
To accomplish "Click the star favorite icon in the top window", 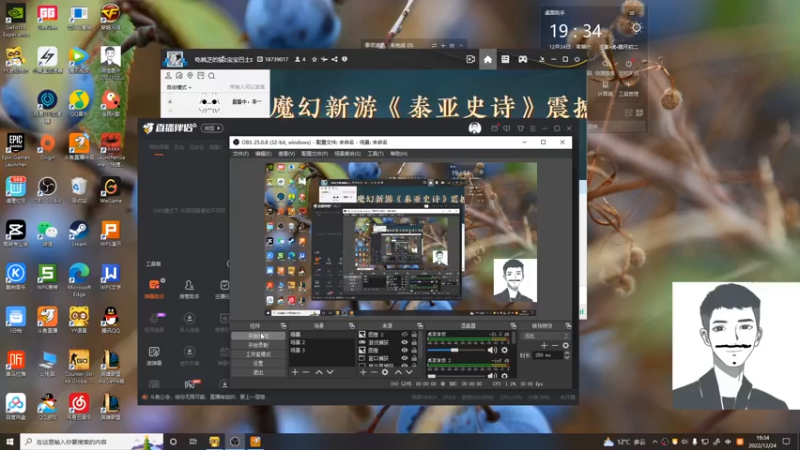I will (x=314, y=60).
